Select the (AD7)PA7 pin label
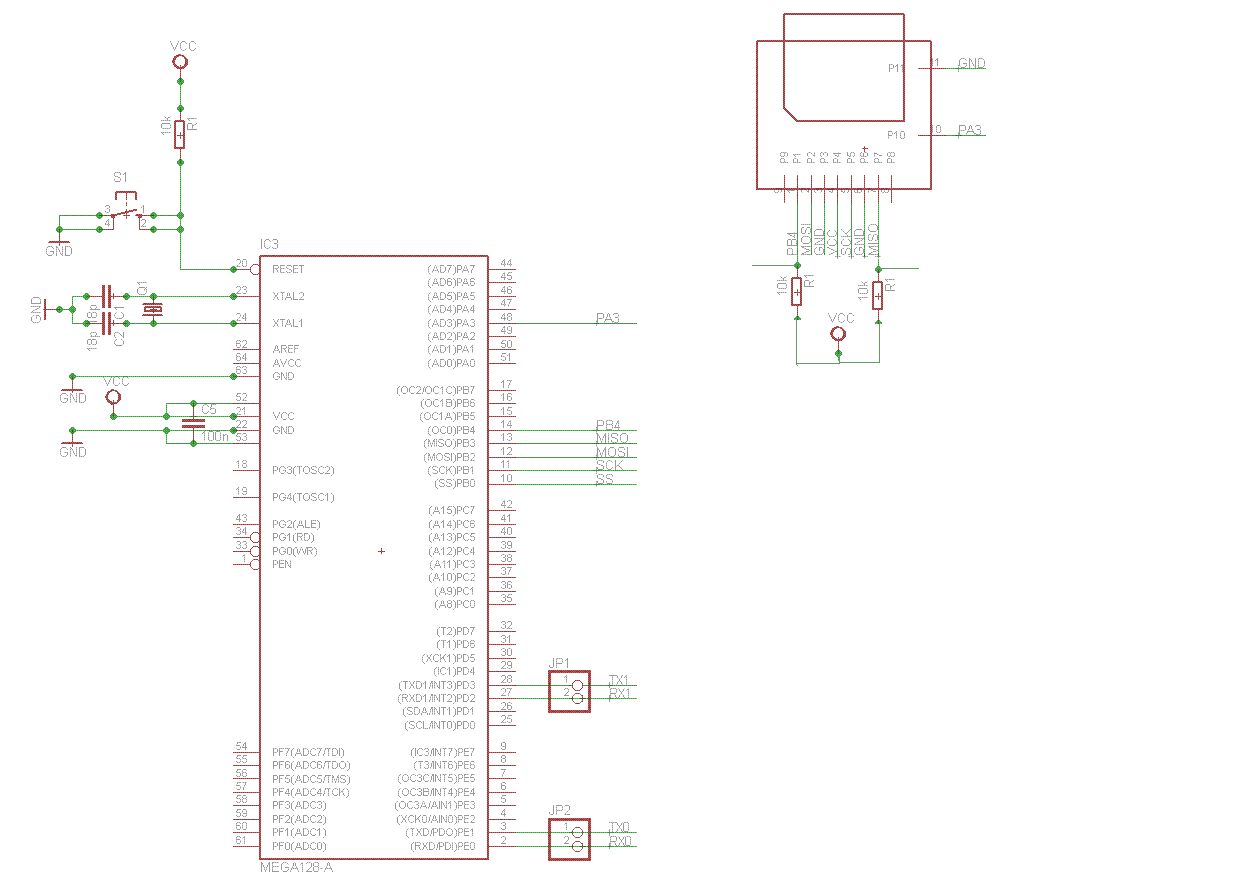Image resolution: width=1236 pixels, height=884 pixels. pos(450,270)
